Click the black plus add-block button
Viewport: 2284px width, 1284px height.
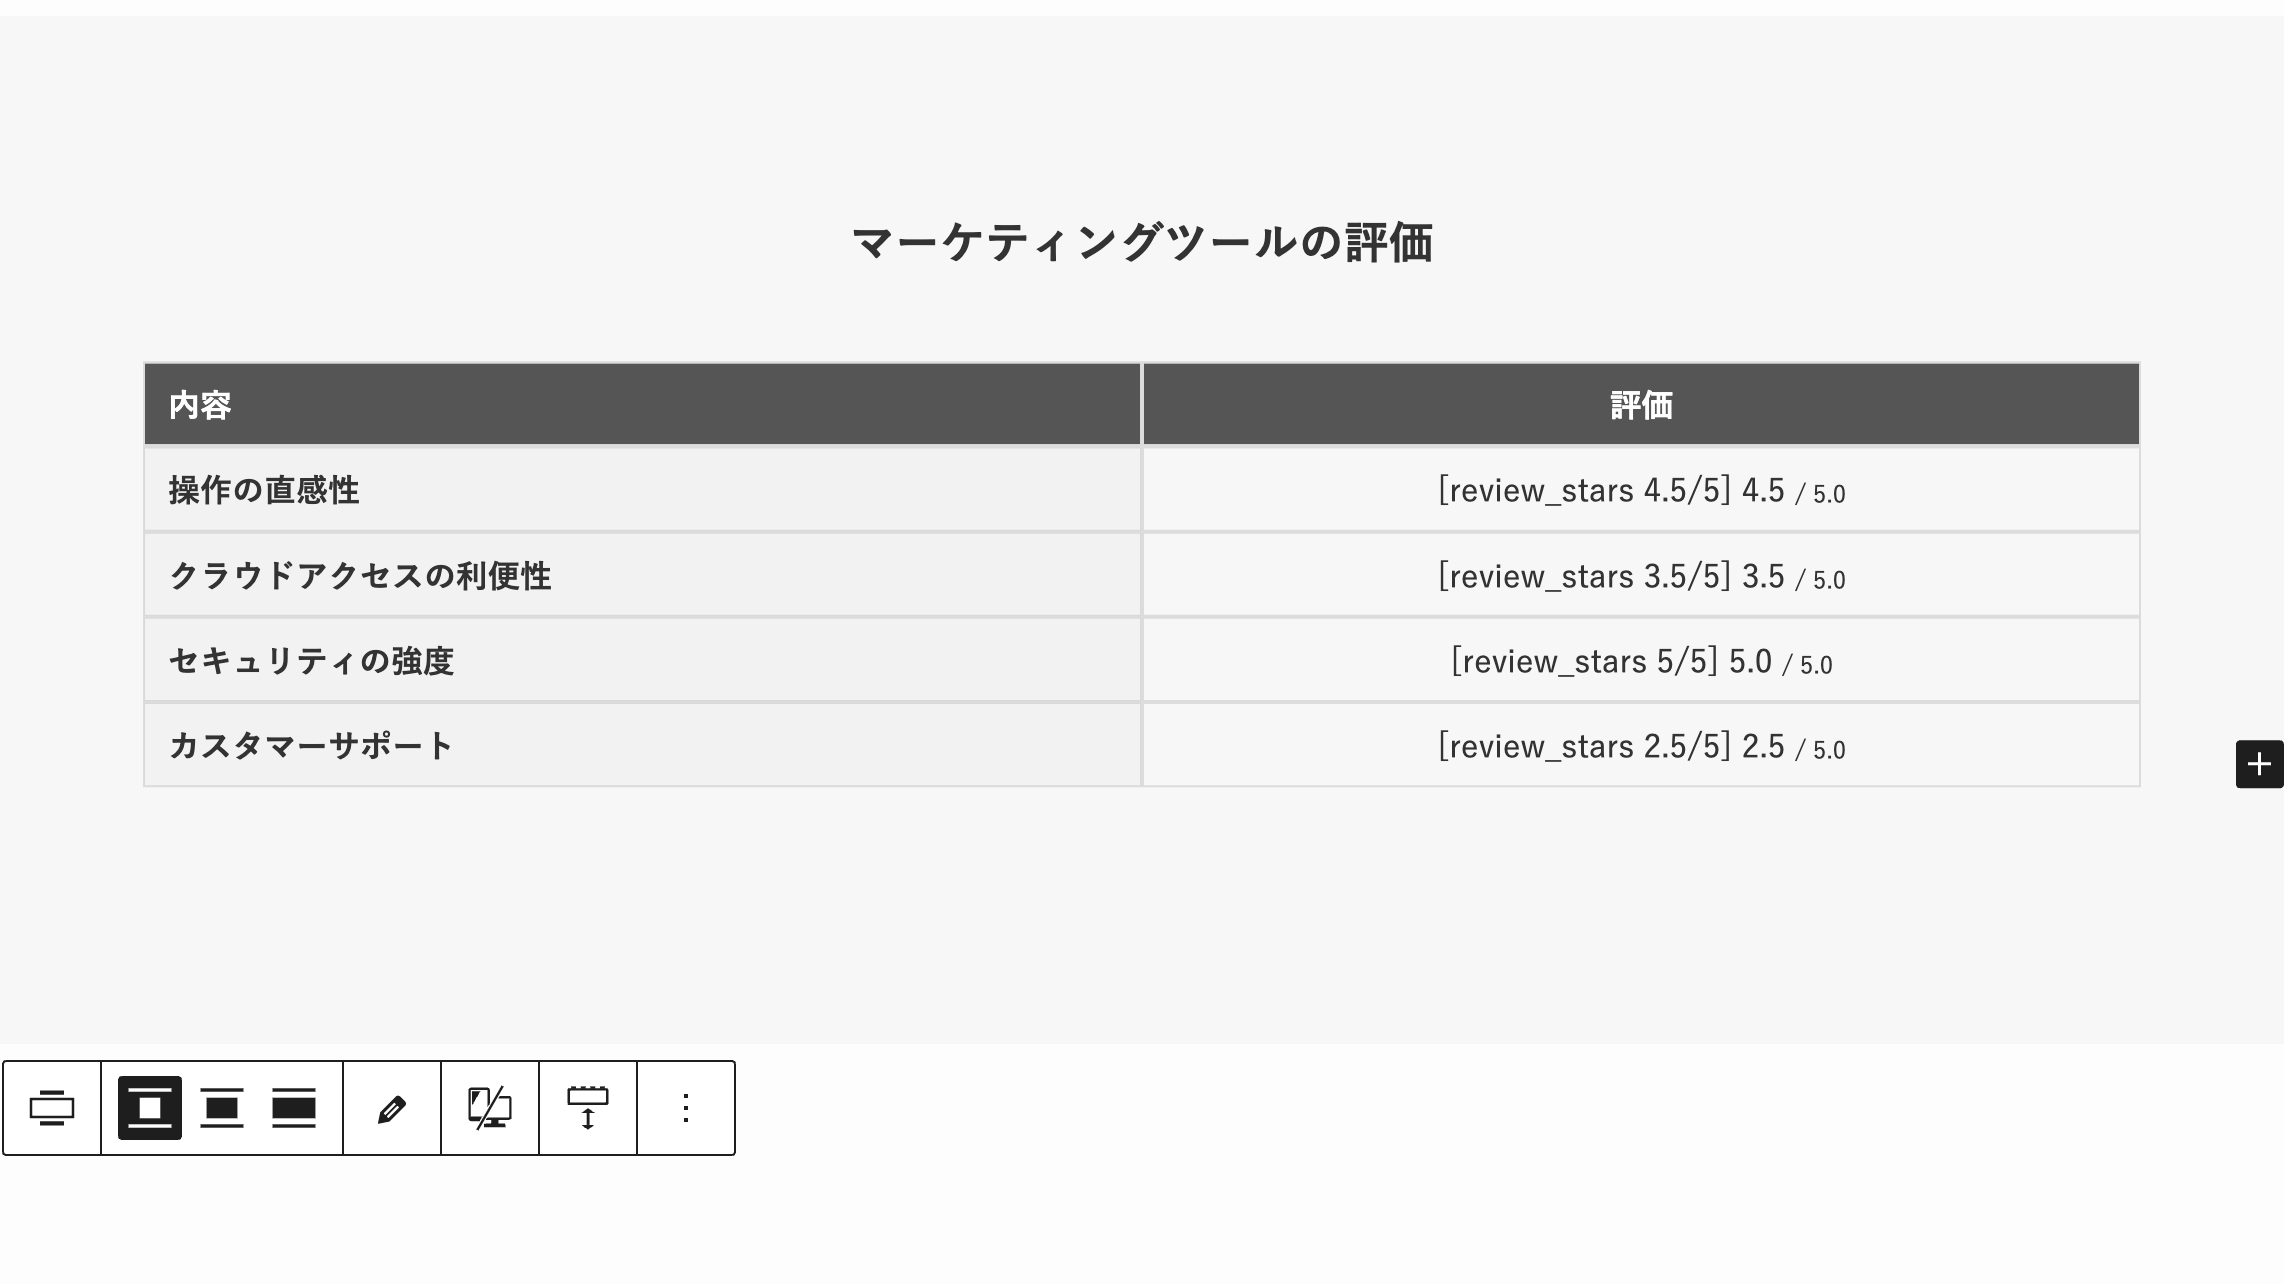tap(2259, 764)
